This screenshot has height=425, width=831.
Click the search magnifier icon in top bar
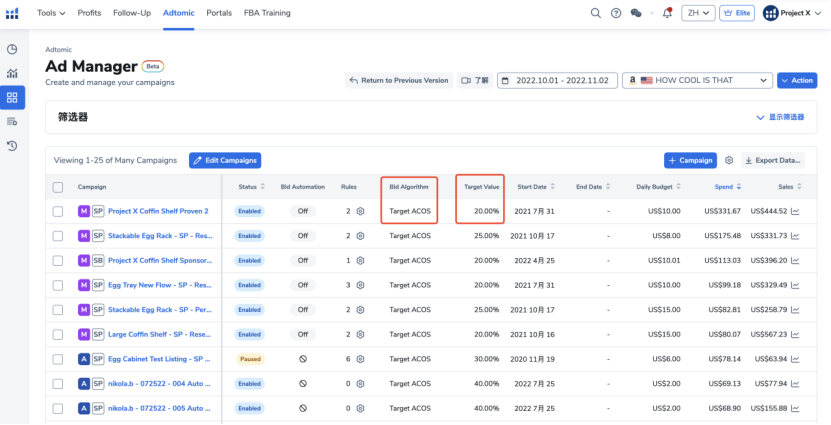tap(596, 13)
